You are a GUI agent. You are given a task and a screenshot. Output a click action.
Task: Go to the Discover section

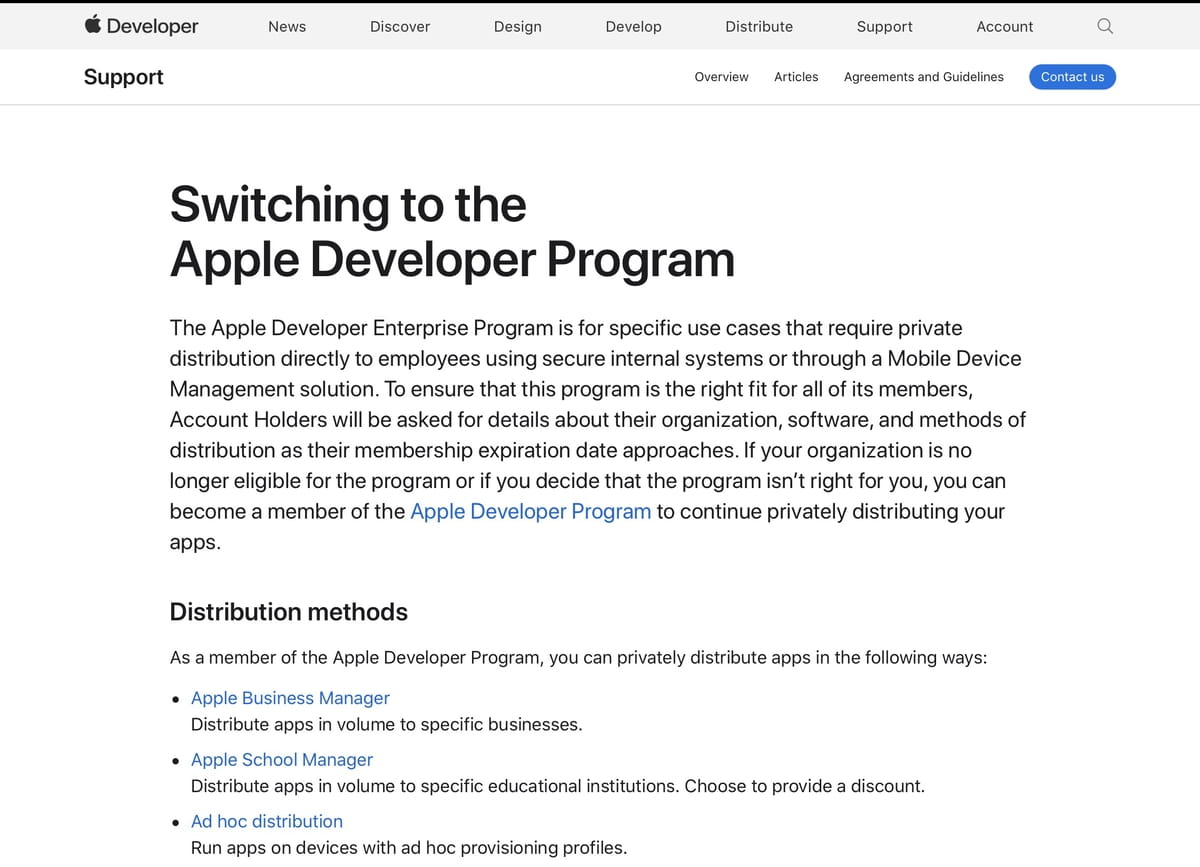[400, 27]
